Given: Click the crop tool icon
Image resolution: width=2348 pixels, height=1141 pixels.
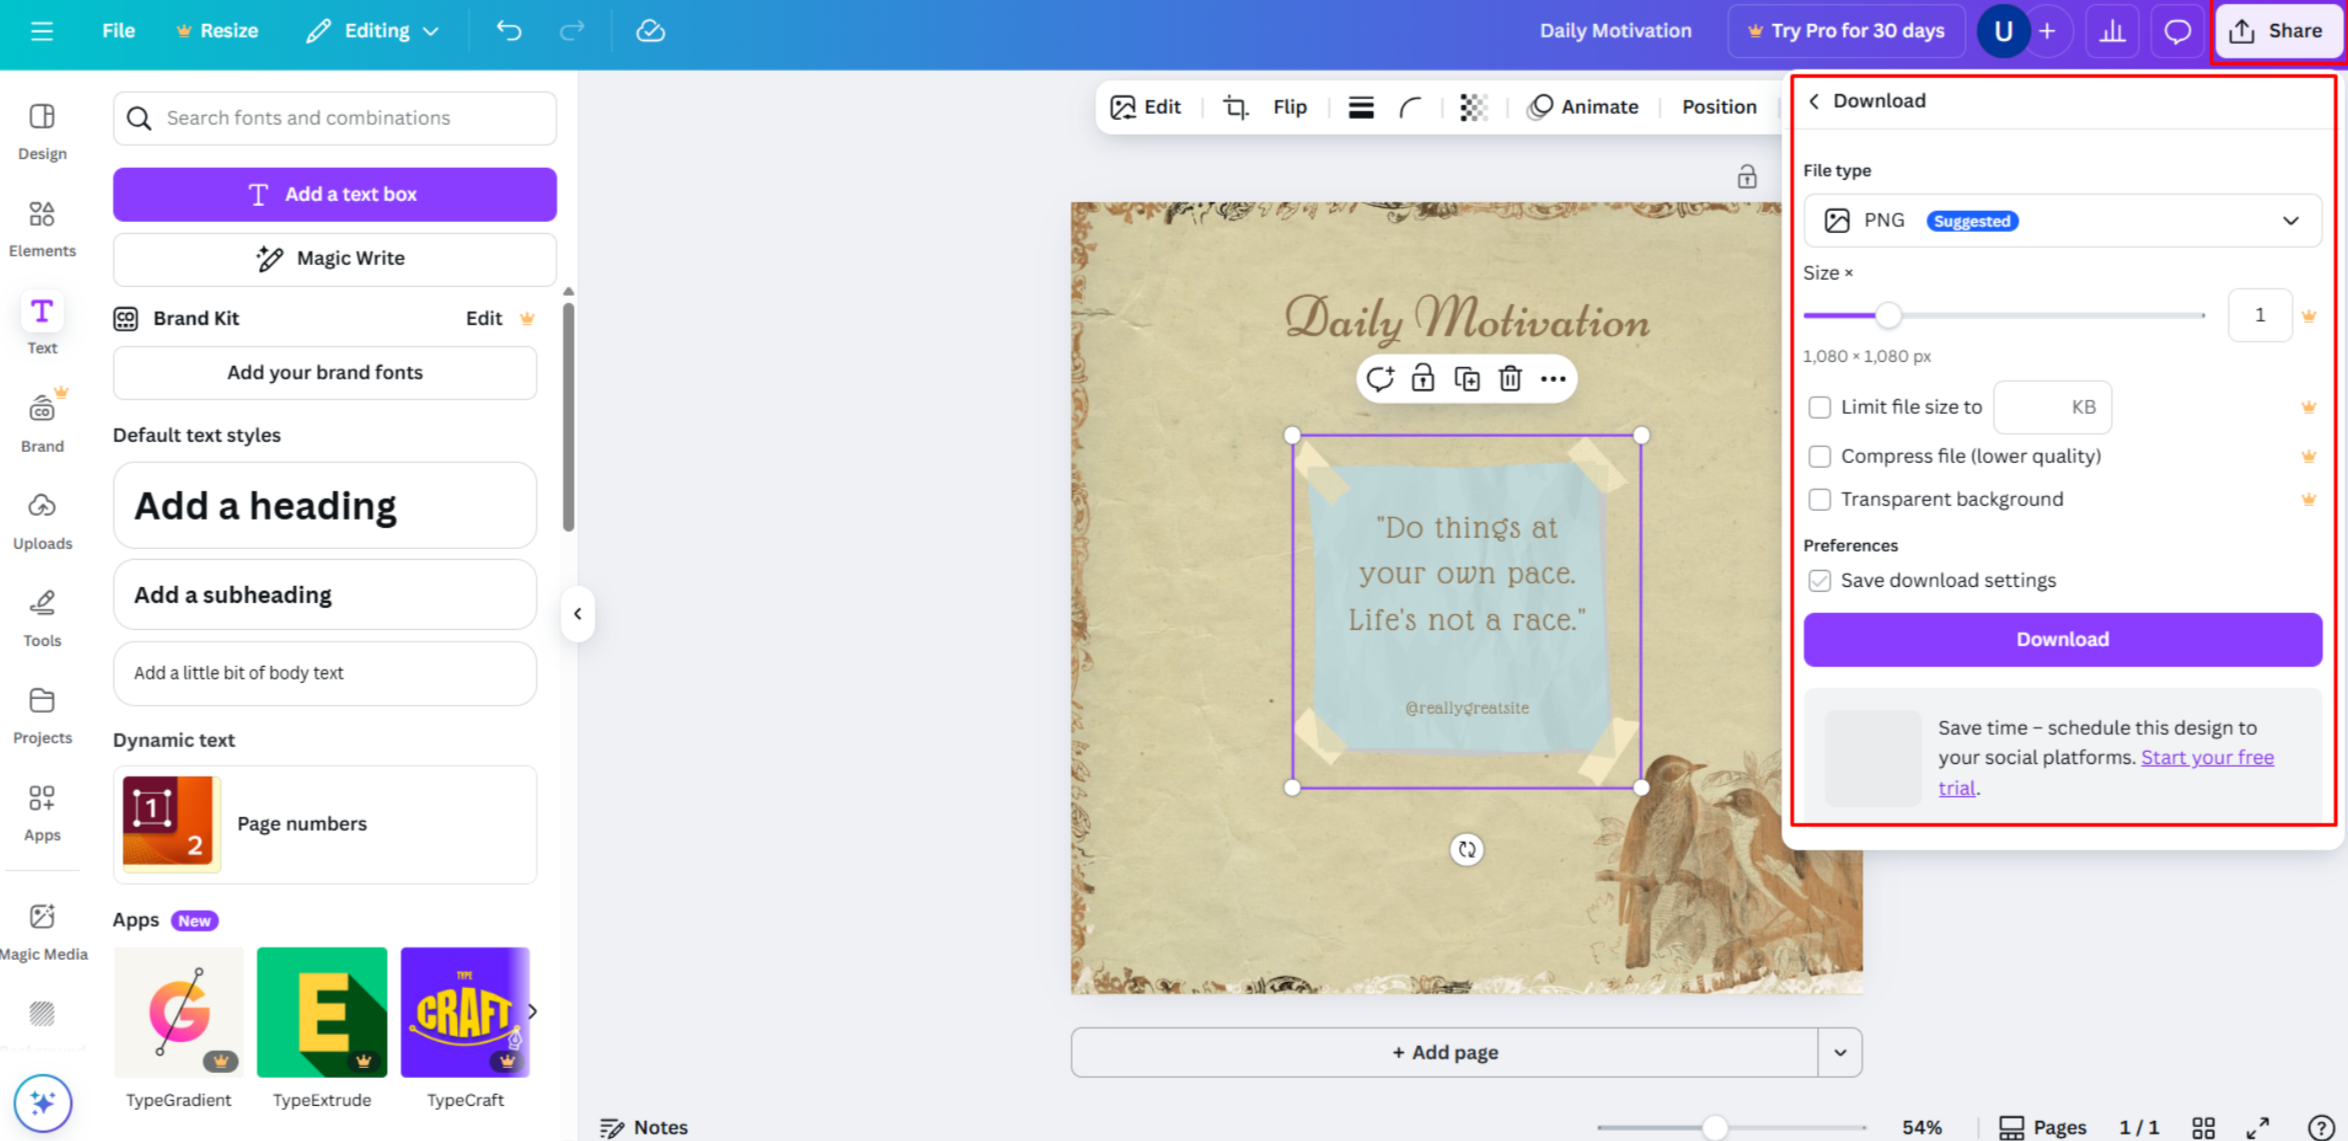Looking at the screenshot, I should point(1236,107).
